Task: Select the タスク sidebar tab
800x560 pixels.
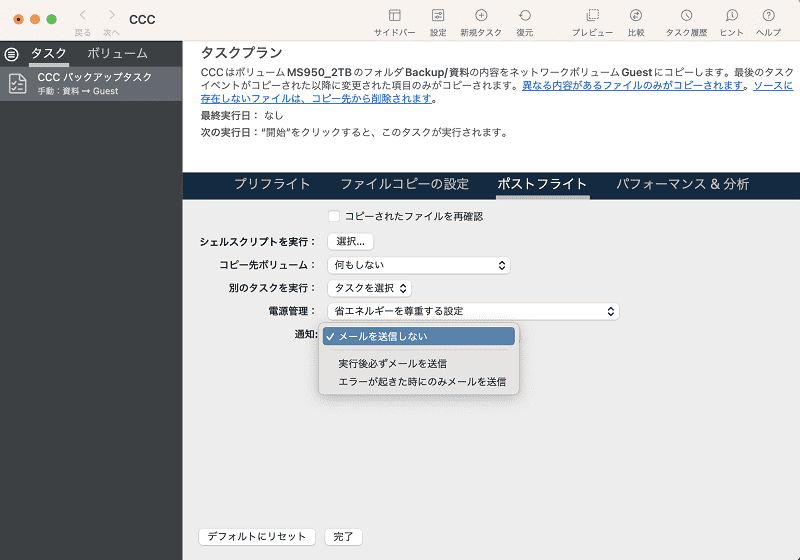Action: [48, 54]
